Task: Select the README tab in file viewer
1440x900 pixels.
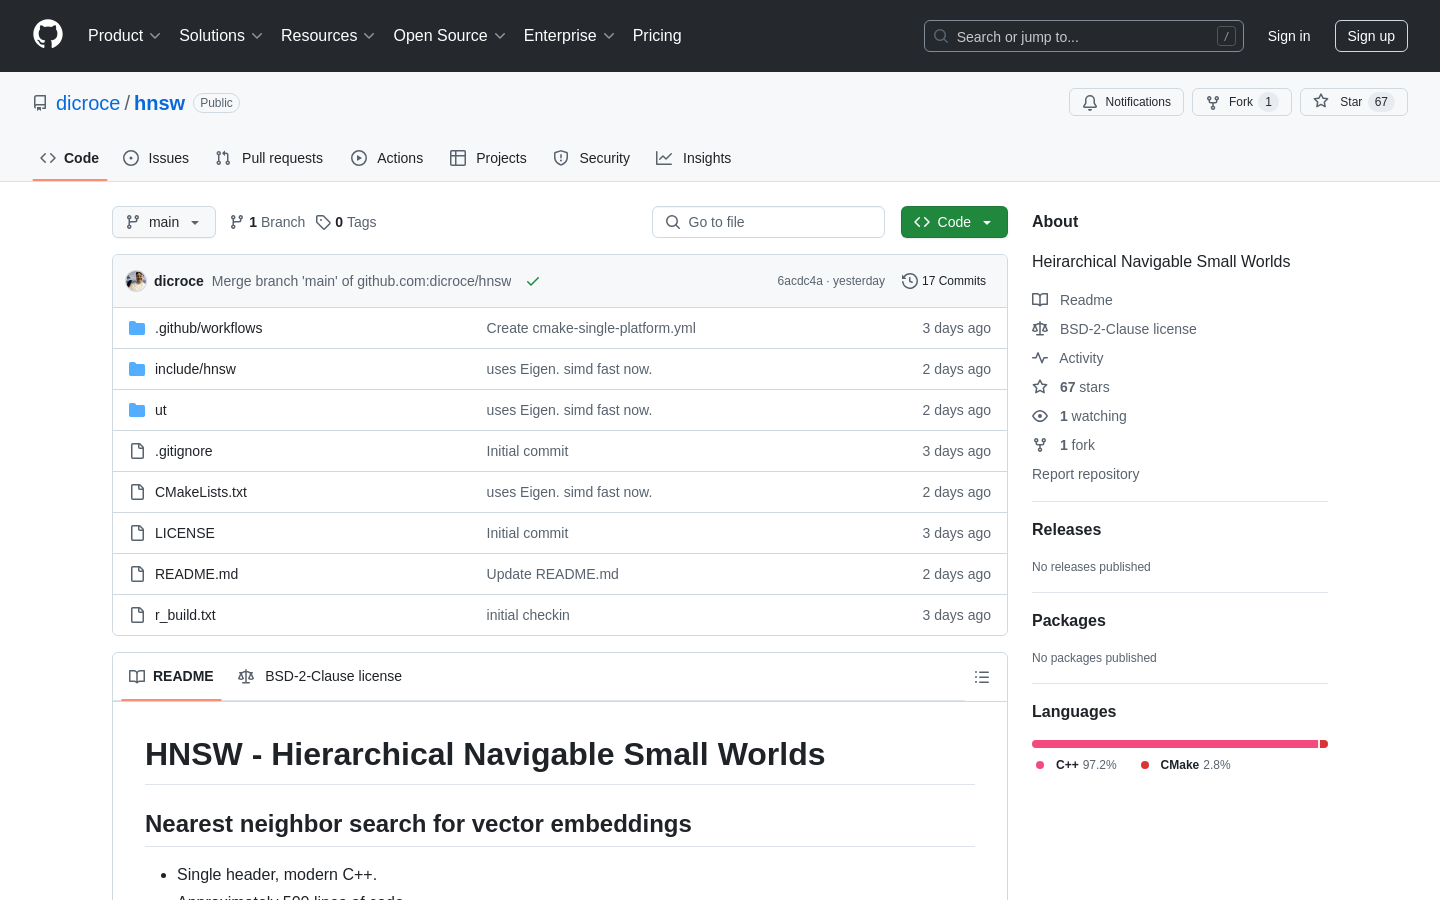Action: click(171, 676)
